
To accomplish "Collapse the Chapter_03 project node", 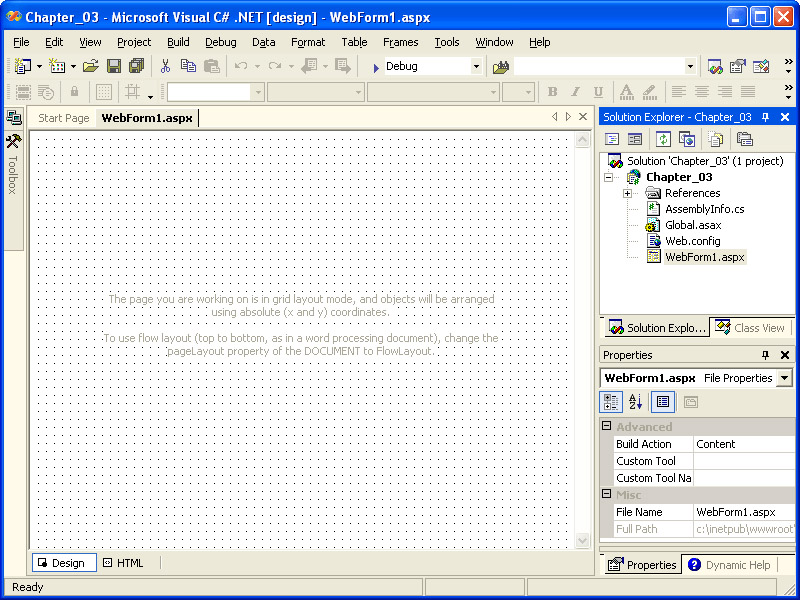I will click(608, 177).
